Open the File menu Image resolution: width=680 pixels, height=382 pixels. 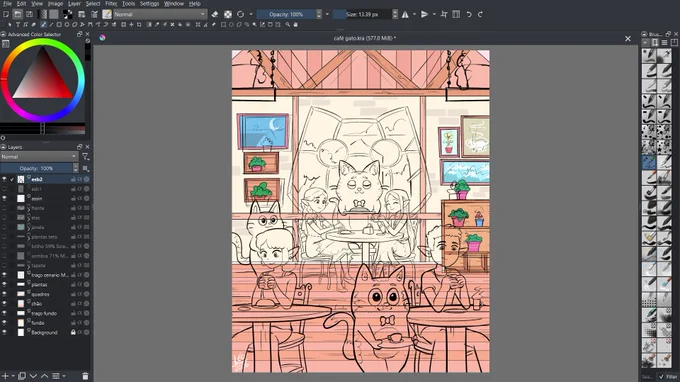pos(7,3)
